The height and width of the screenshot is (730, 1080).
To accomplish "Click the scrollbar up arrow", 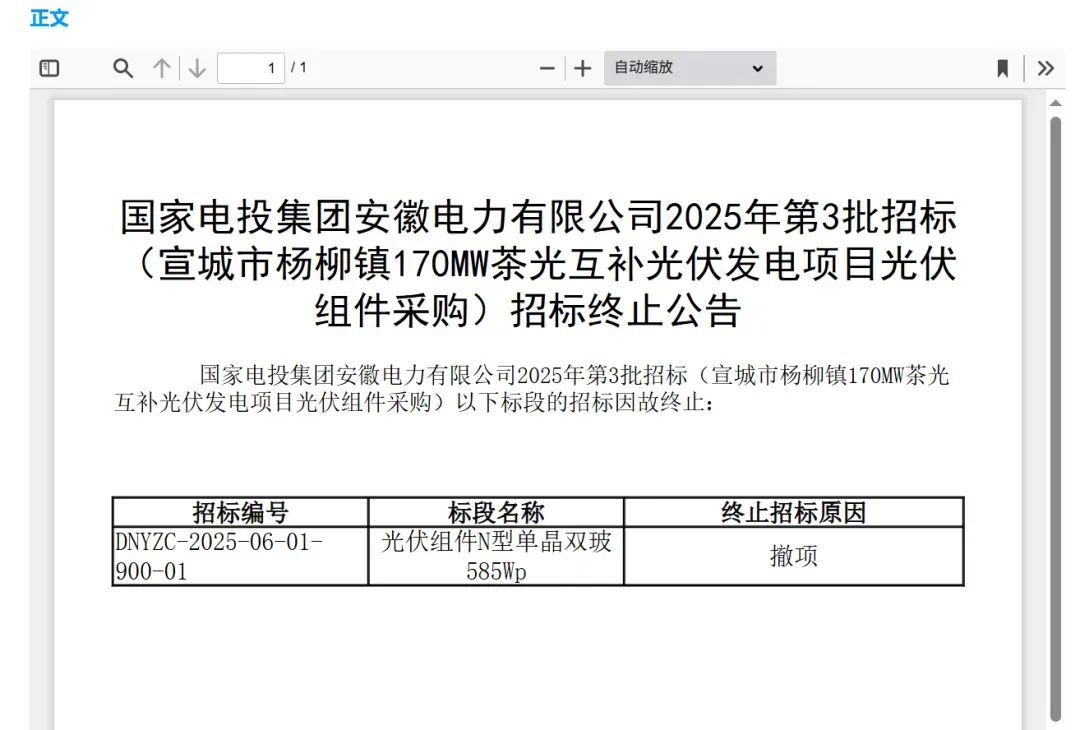I will pyautogui.click(x=1055, y=100).
